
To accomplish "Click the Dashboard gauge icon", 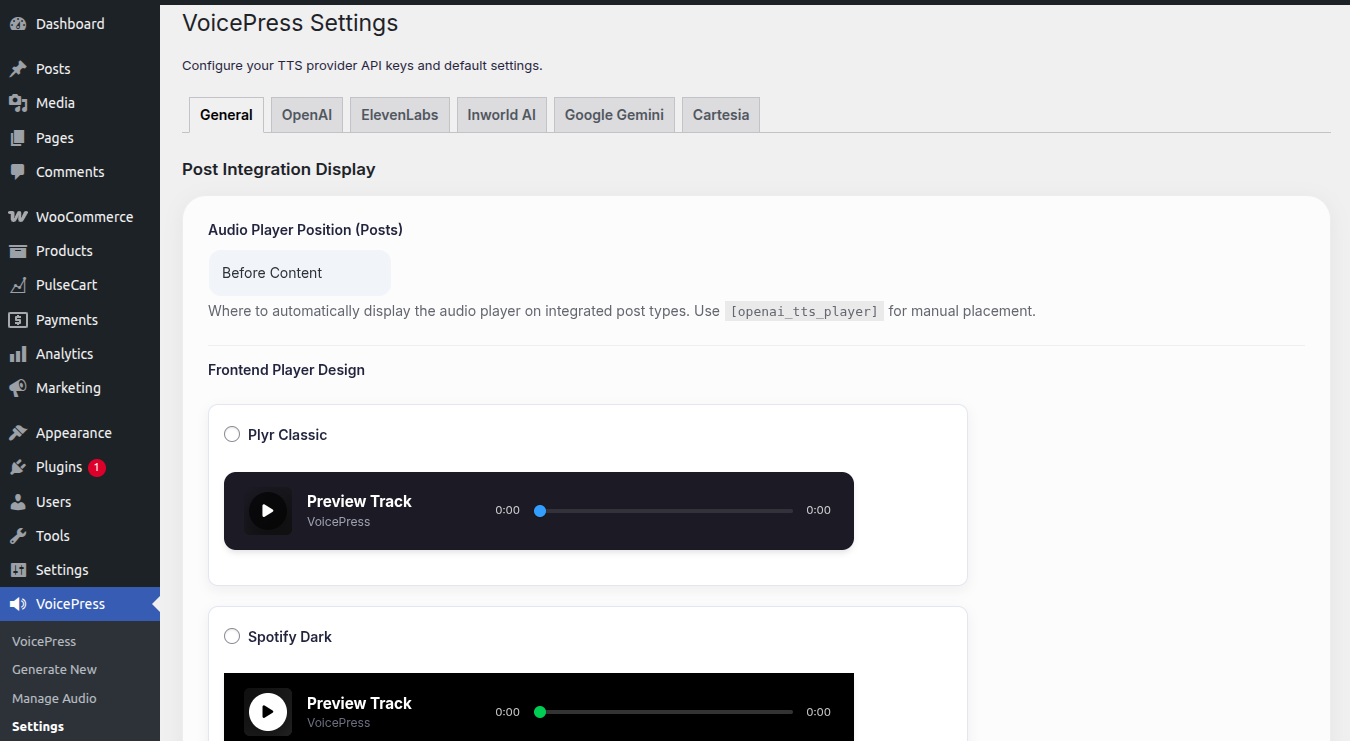I will click(x=18, y=24).
